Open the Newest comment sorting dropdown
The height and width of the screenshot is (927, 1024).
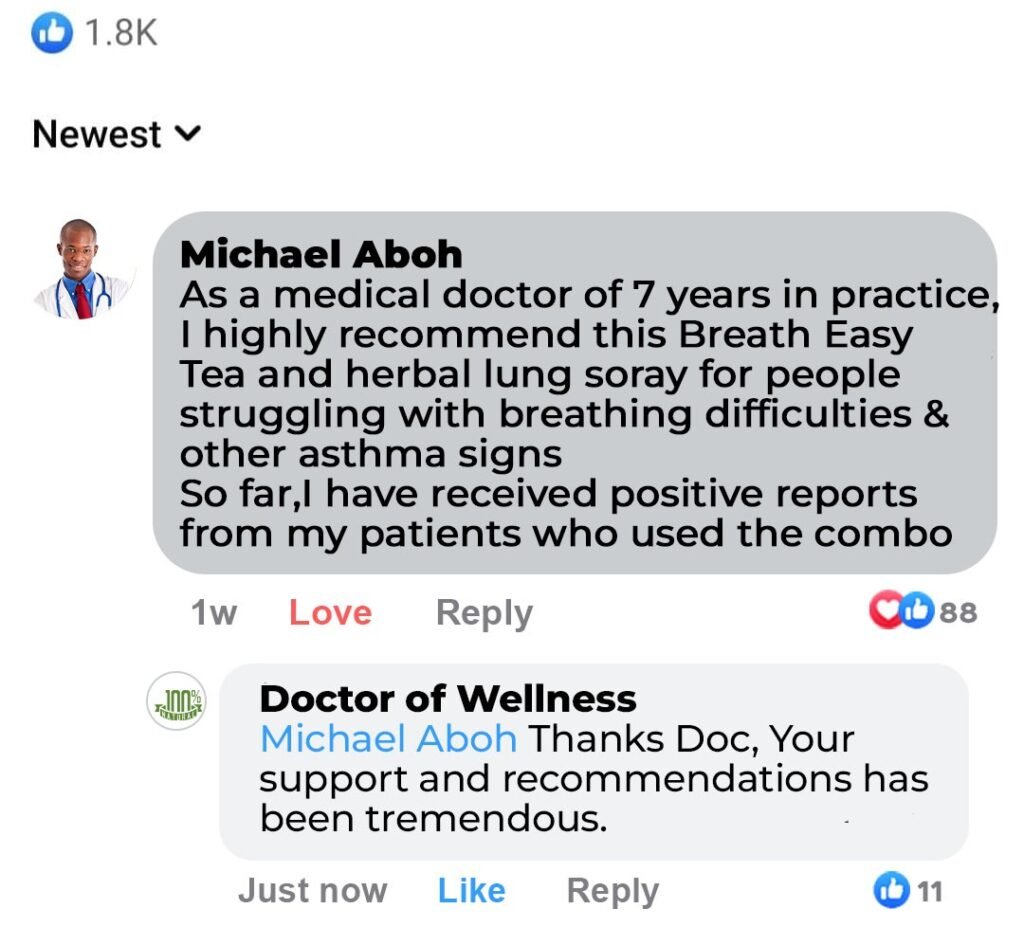(x=97, y=134)
